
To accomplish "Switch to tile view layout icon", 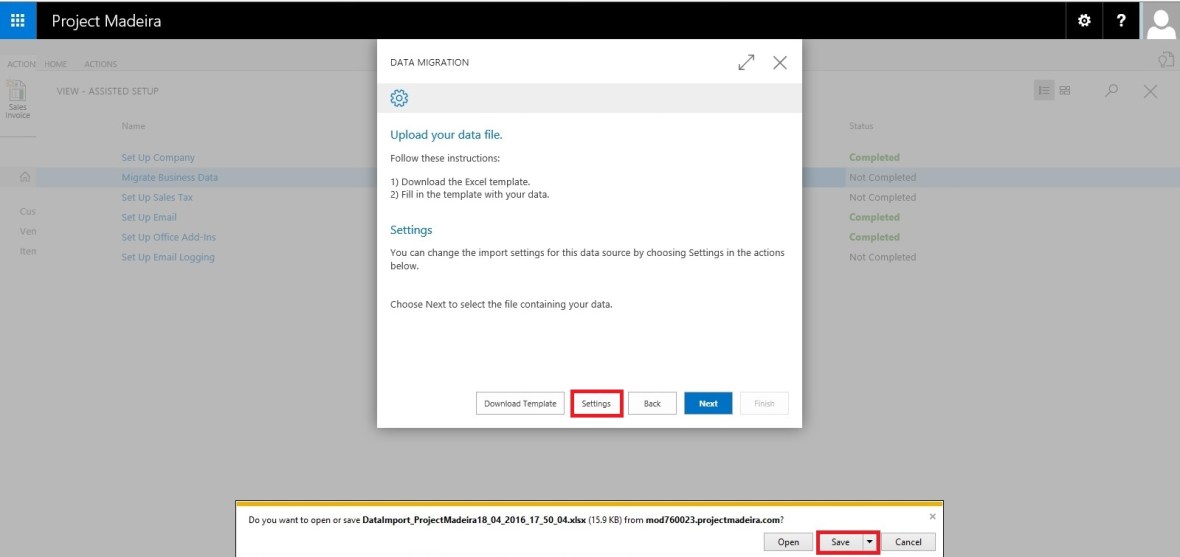I will pyautogui.click(x=1065, y=91).
